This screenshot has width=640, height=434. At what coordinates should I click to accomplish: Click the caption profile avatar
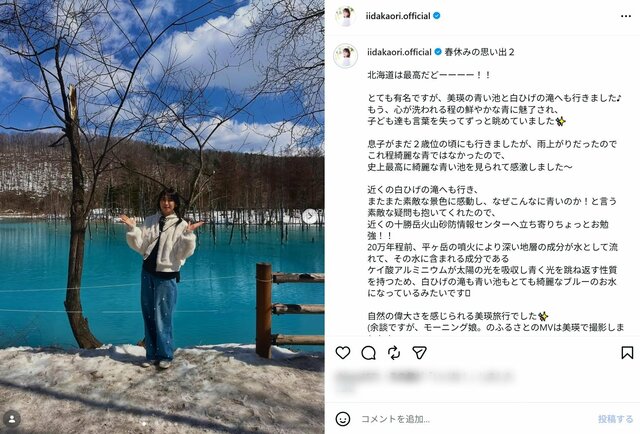click(345, 56)
